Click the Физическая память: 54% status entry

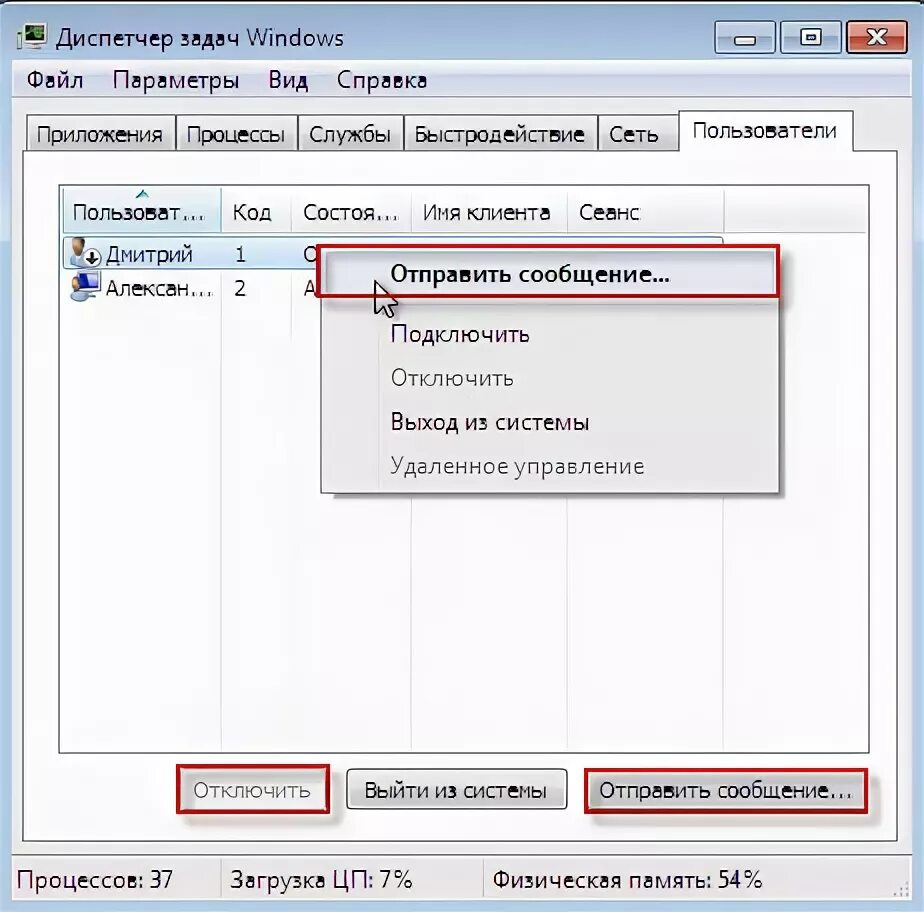(x=627, y=880)
